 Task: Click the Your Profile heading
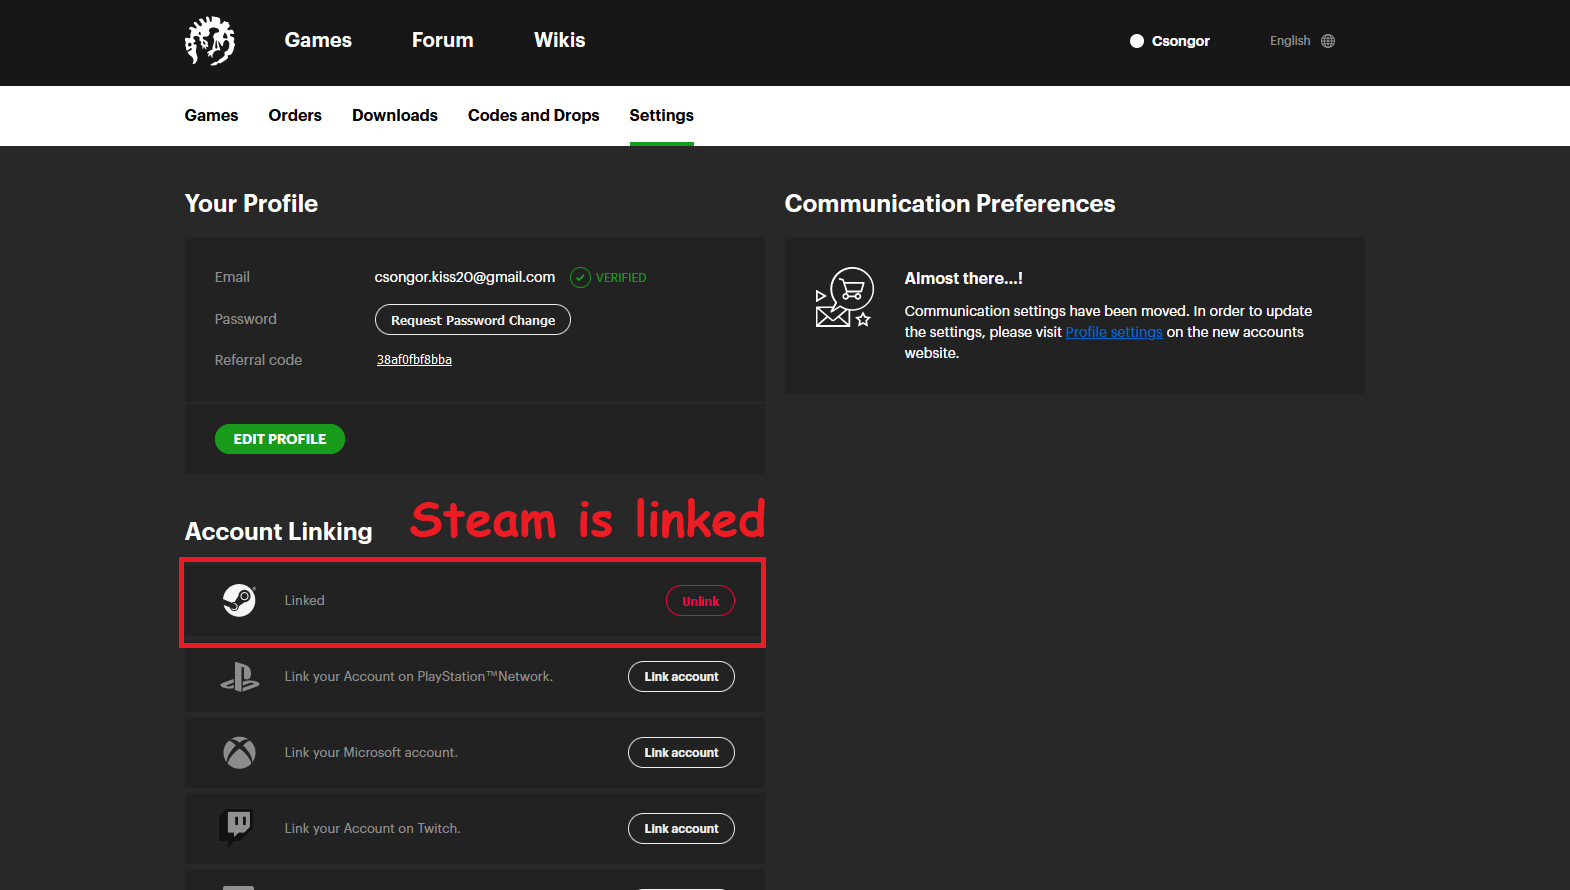[x=251, y=204]
